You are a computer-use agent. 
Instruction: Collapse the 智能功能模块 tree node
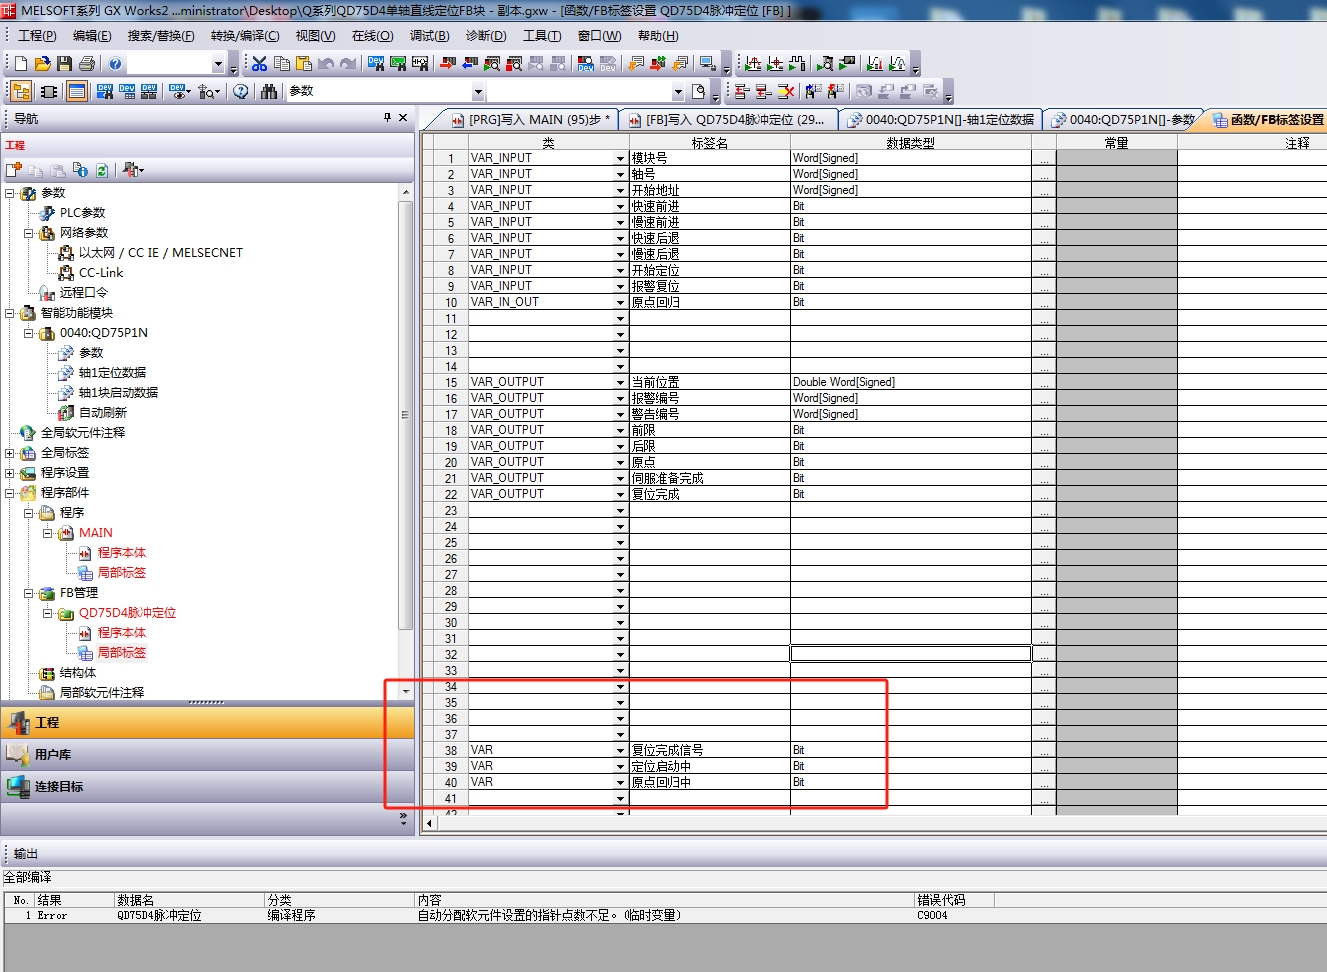point(10,313)
